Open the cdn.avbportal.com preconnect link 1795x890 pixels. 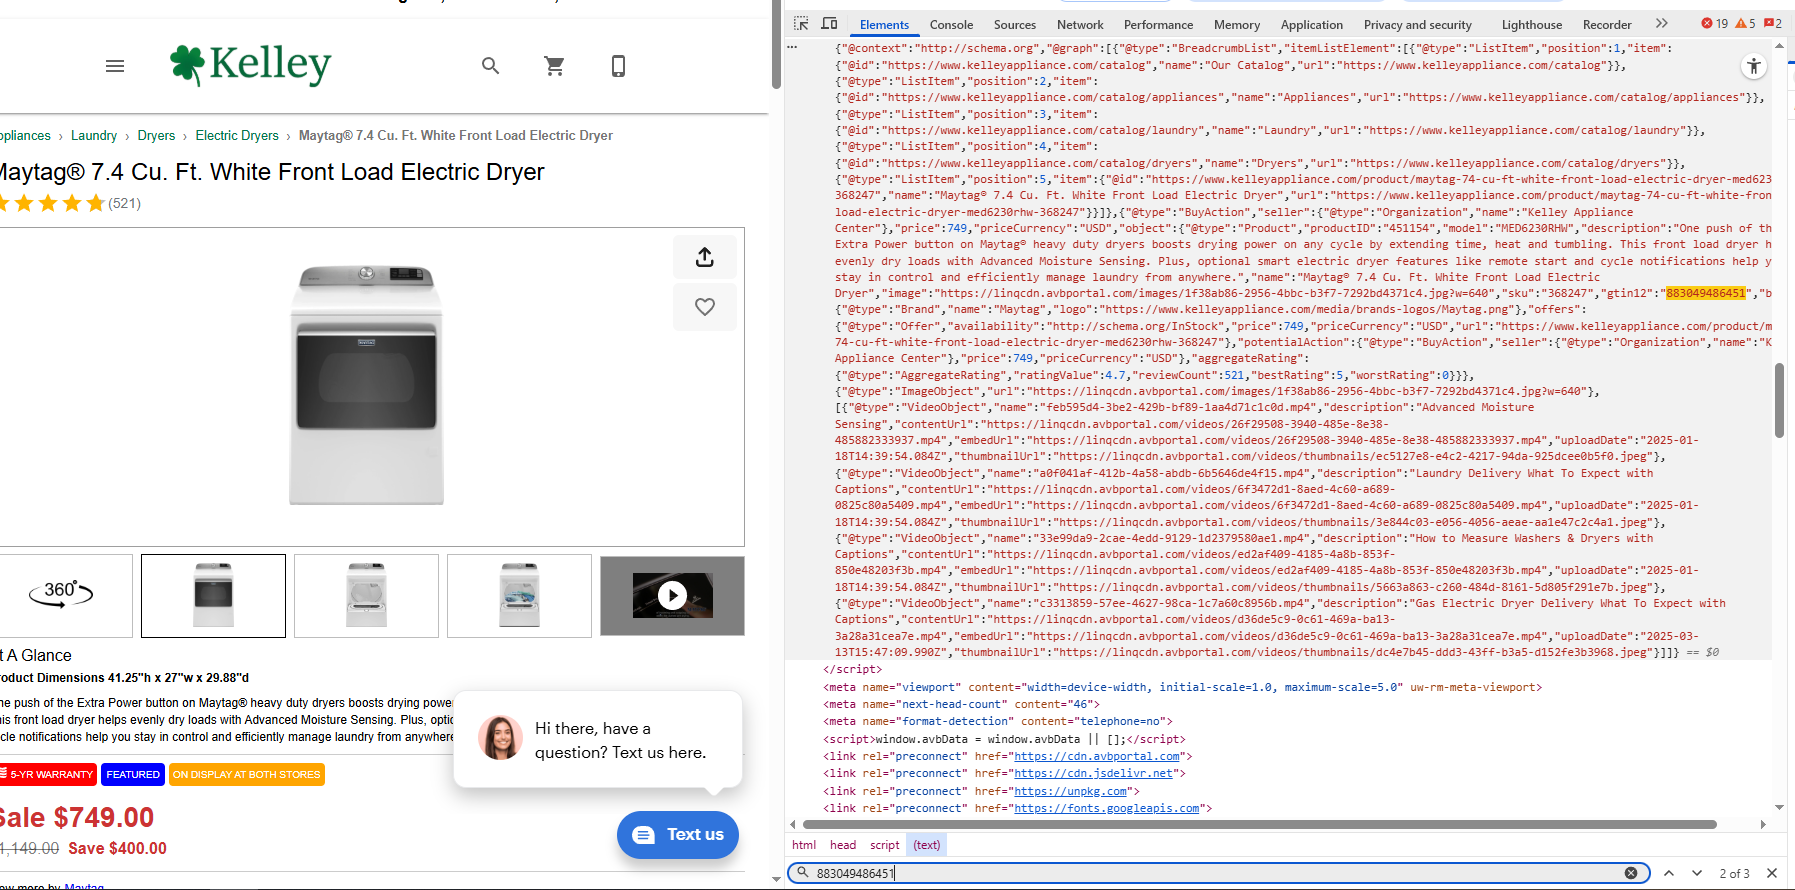[1097, 757]
